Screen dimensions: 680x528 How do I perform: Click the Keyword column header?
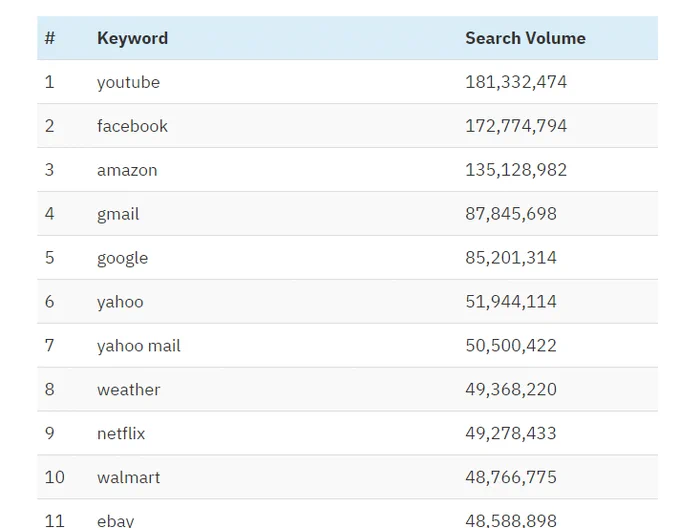click(132, 39)
